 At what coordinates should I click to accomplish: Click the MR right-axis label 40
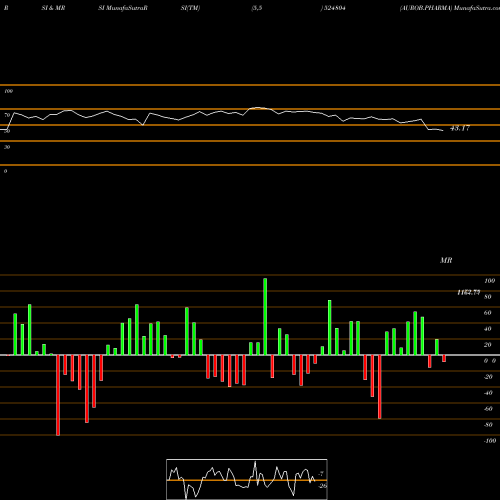point(488,329)
